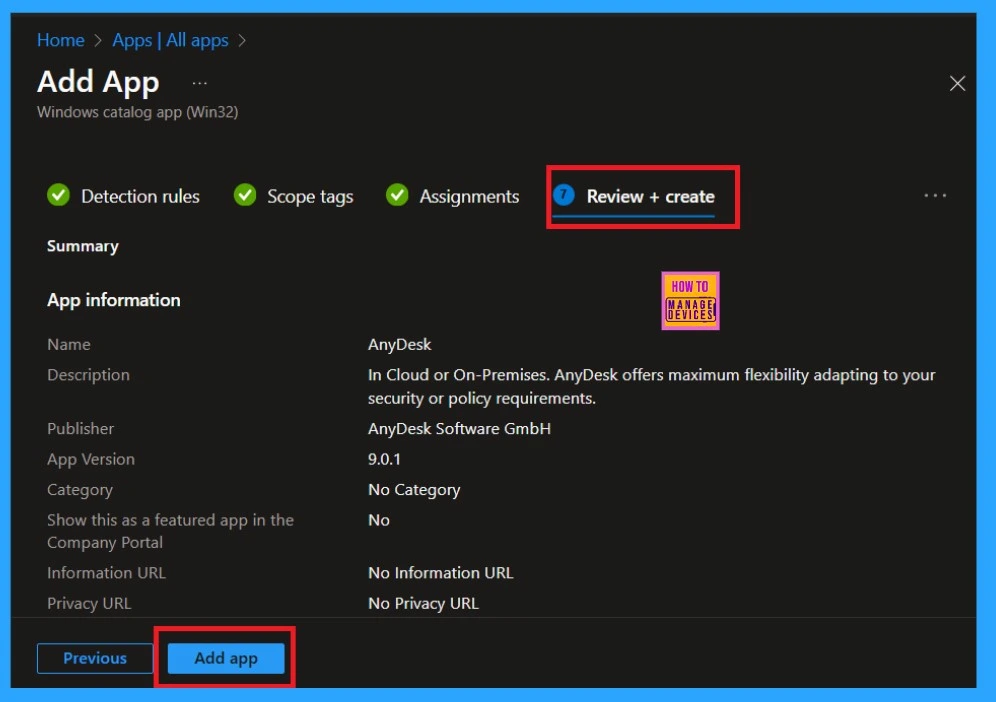Click the Information URL field label
The height and width of the screenshot is (702, 996).
[x=106, y=573]
